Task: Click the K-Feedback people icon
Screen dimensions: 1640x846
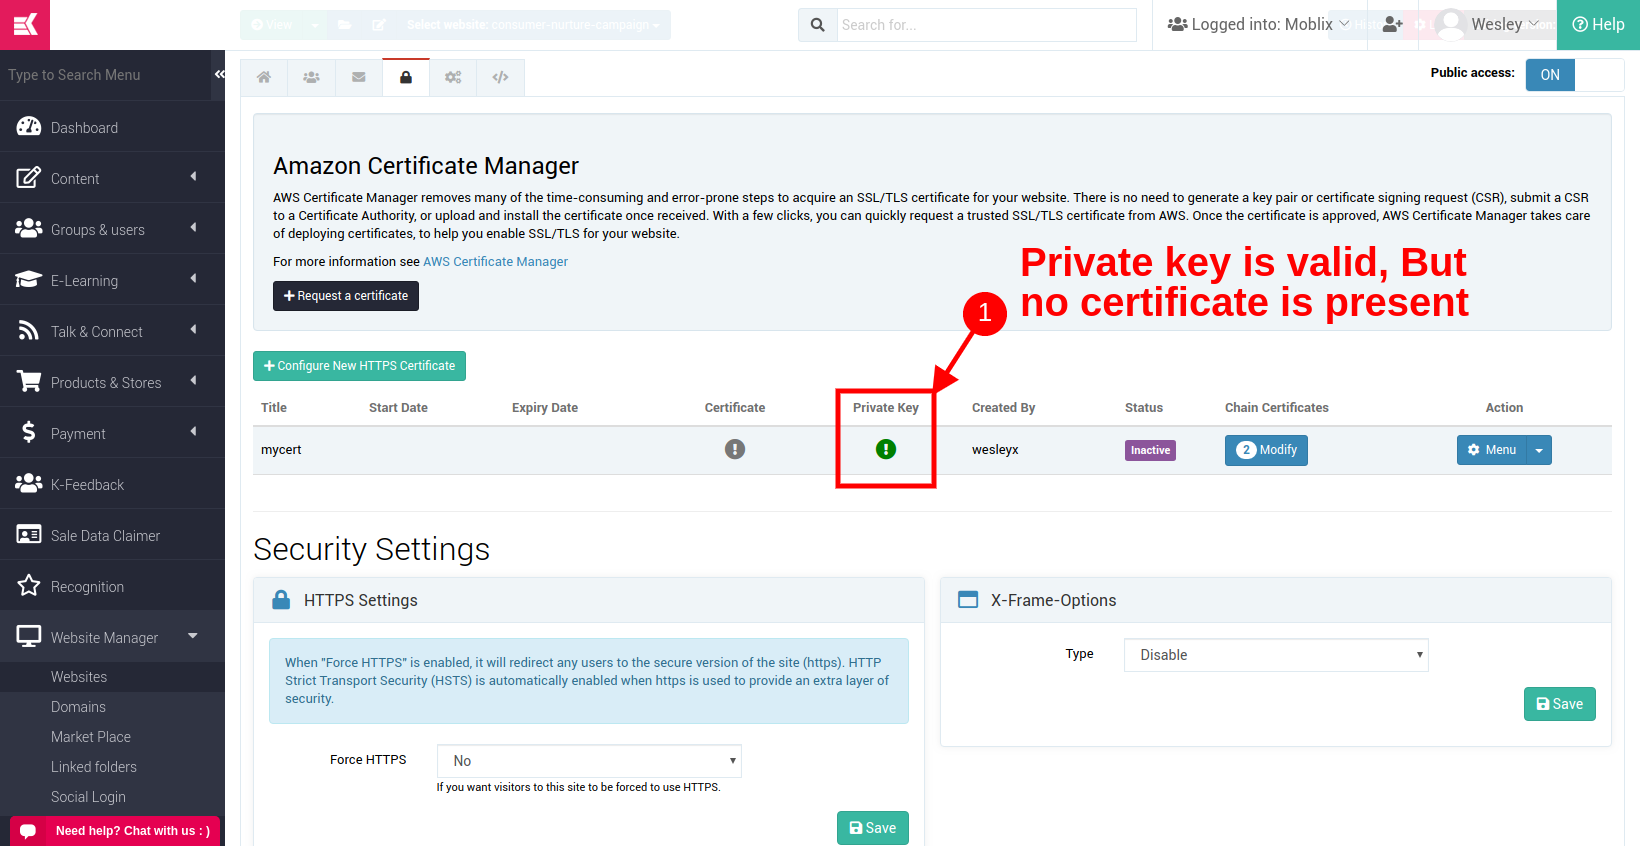Action: tap(29, 483)
